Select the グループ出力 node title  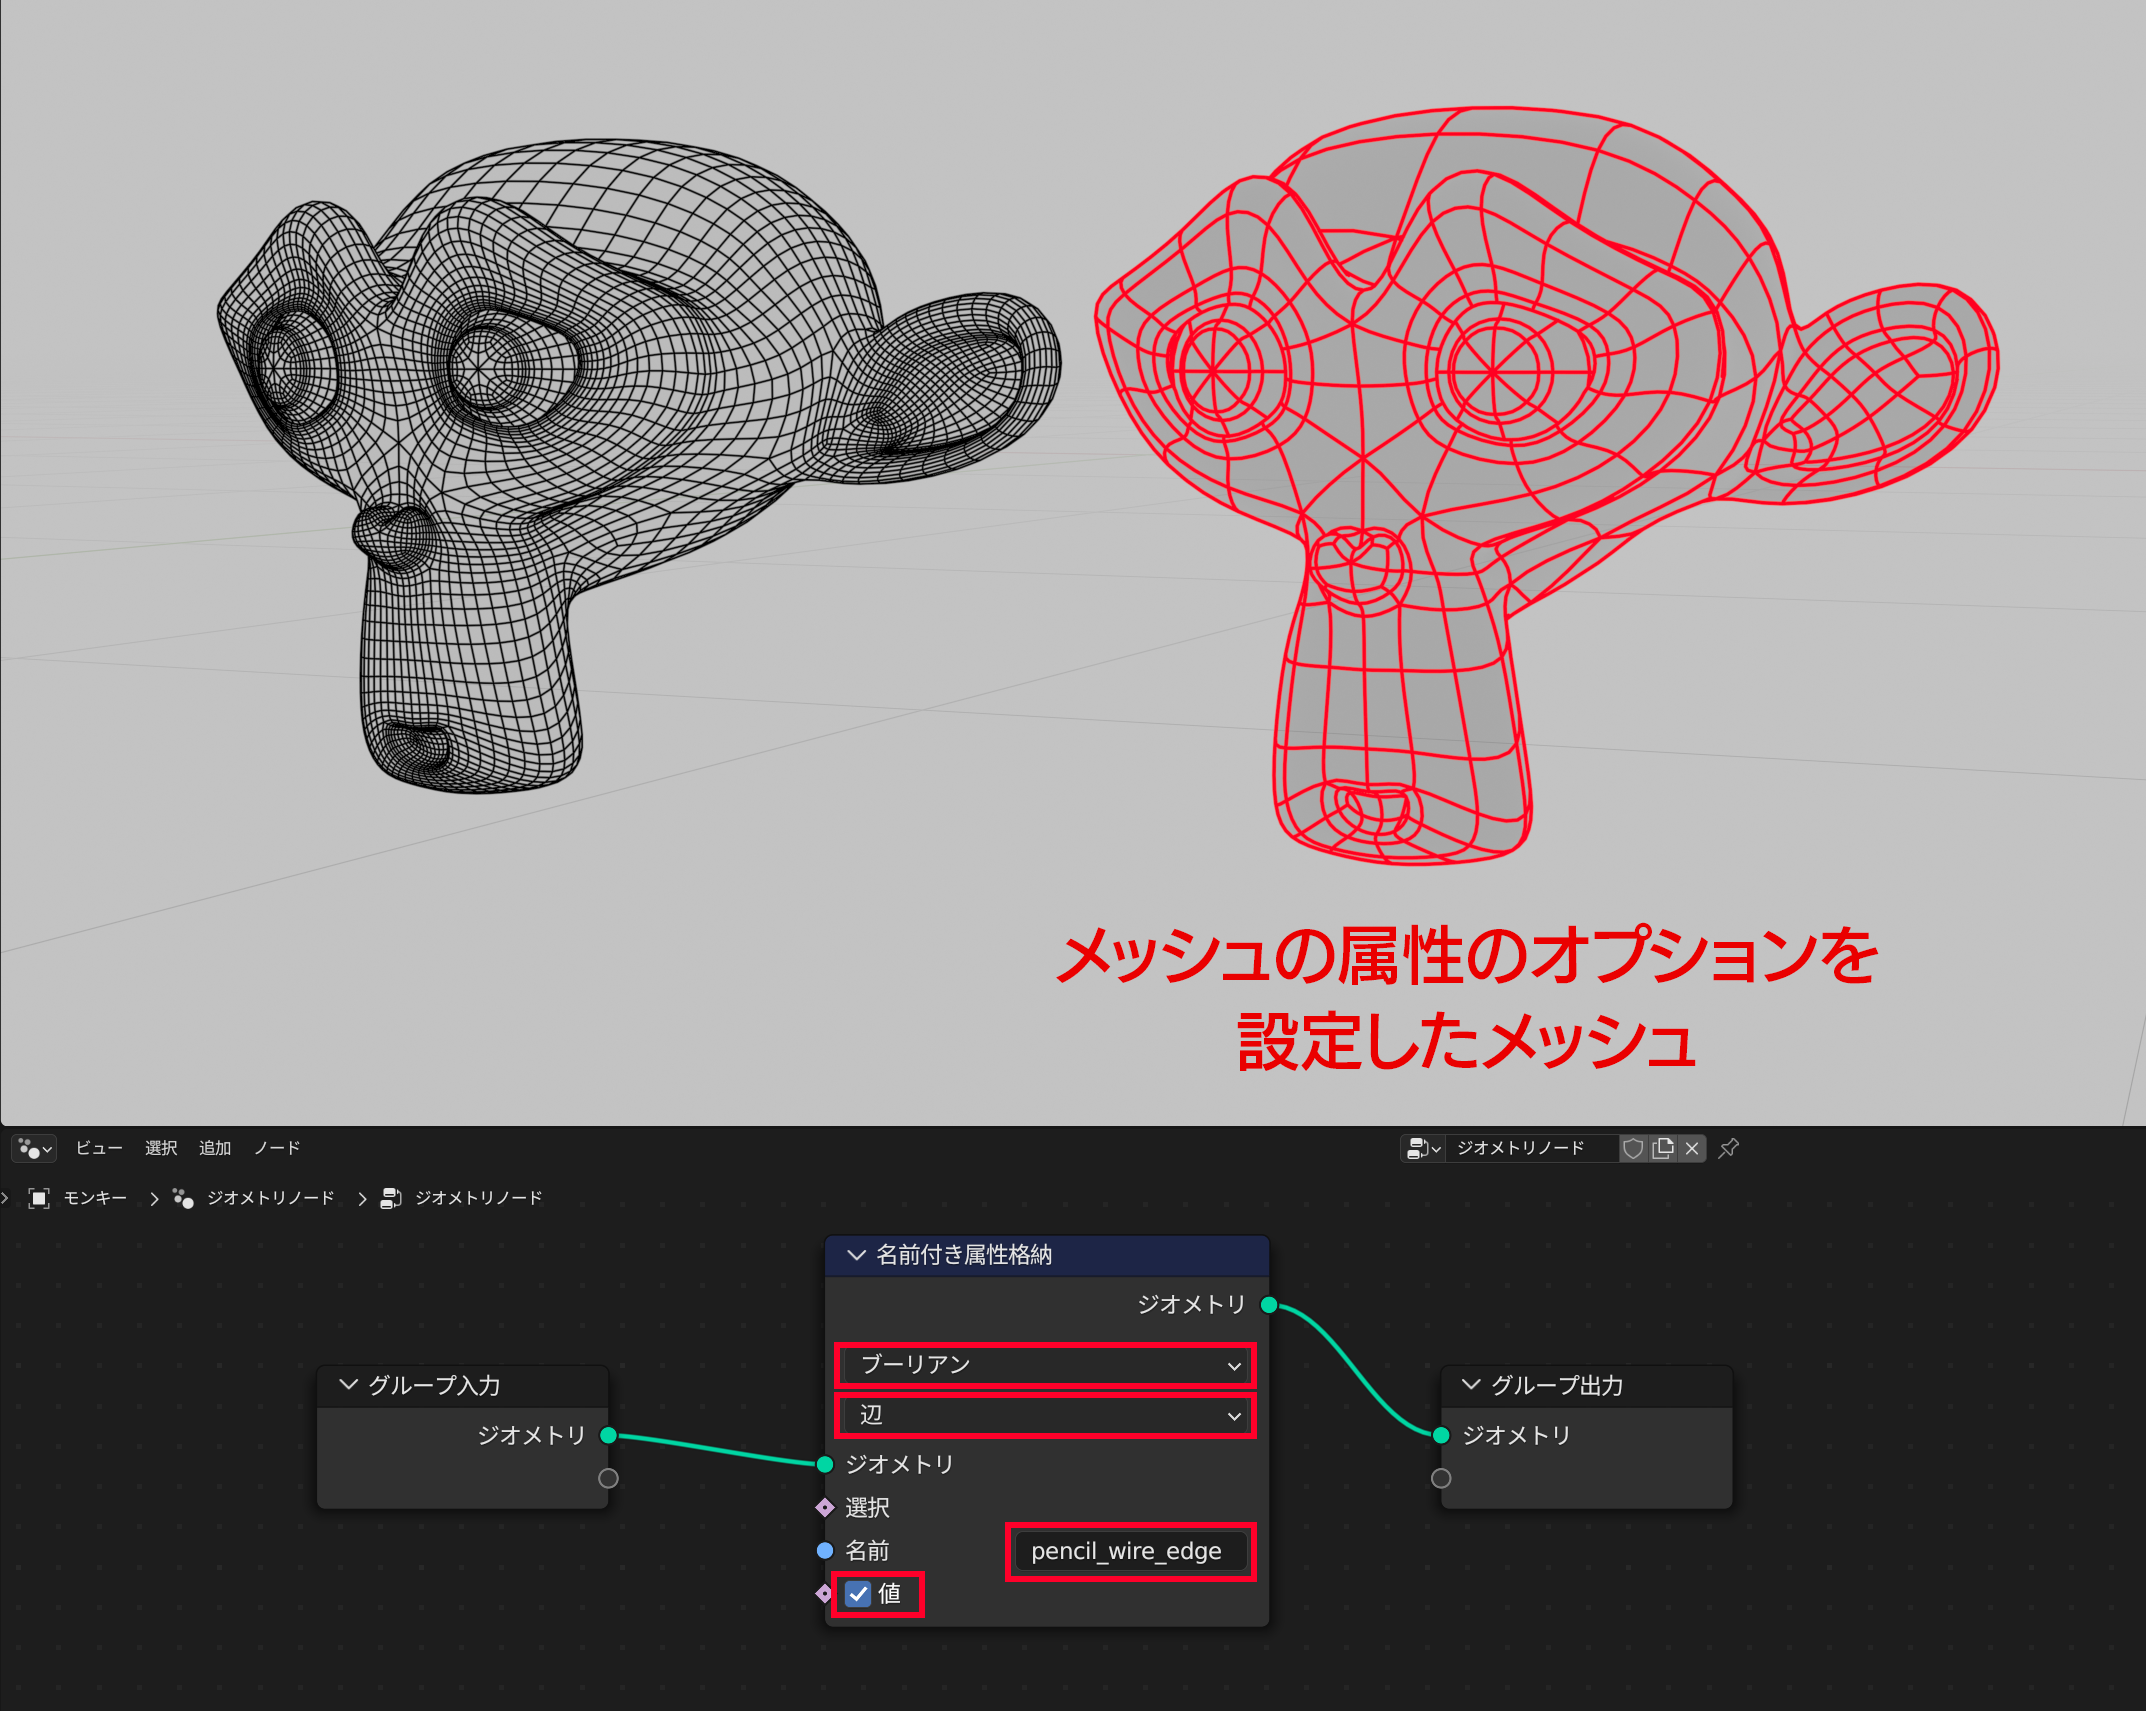tap(1557, 1385)
